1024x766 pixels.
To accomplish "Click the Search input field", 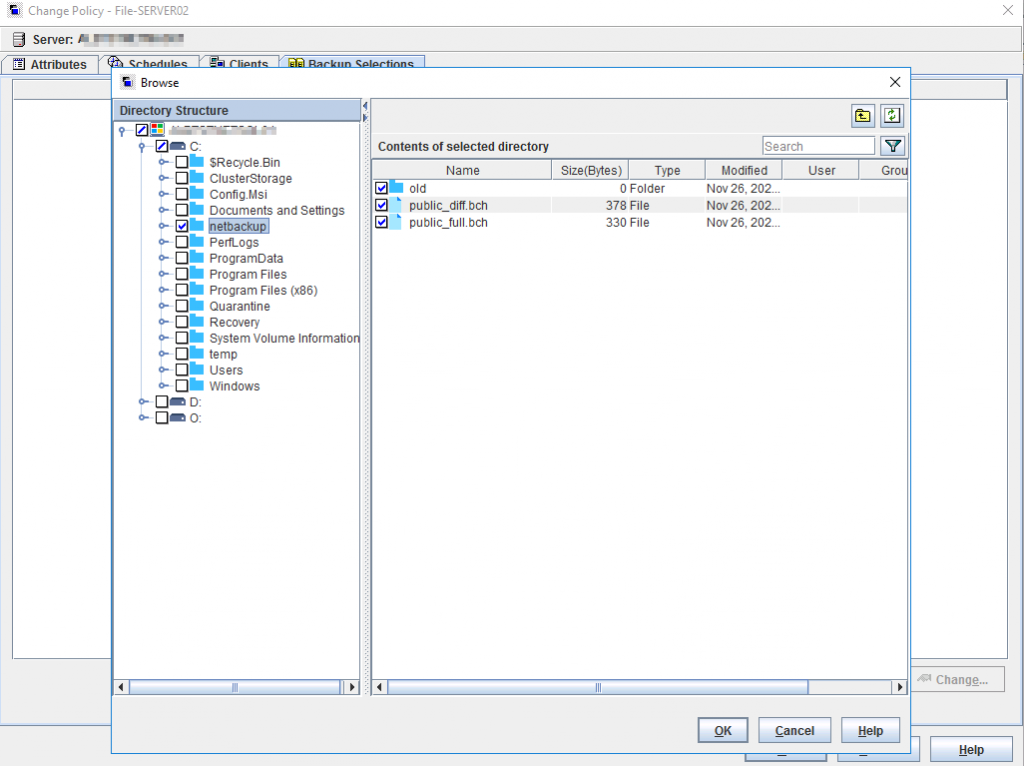I will [x=818, y=147].
